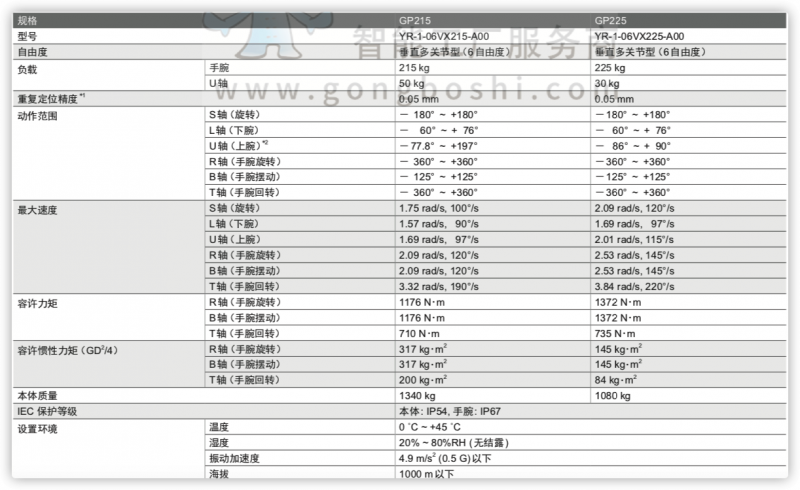Select the 1080 kg body mass value
The height and width of the screenshot is (490, 800).
pos(612,395)
